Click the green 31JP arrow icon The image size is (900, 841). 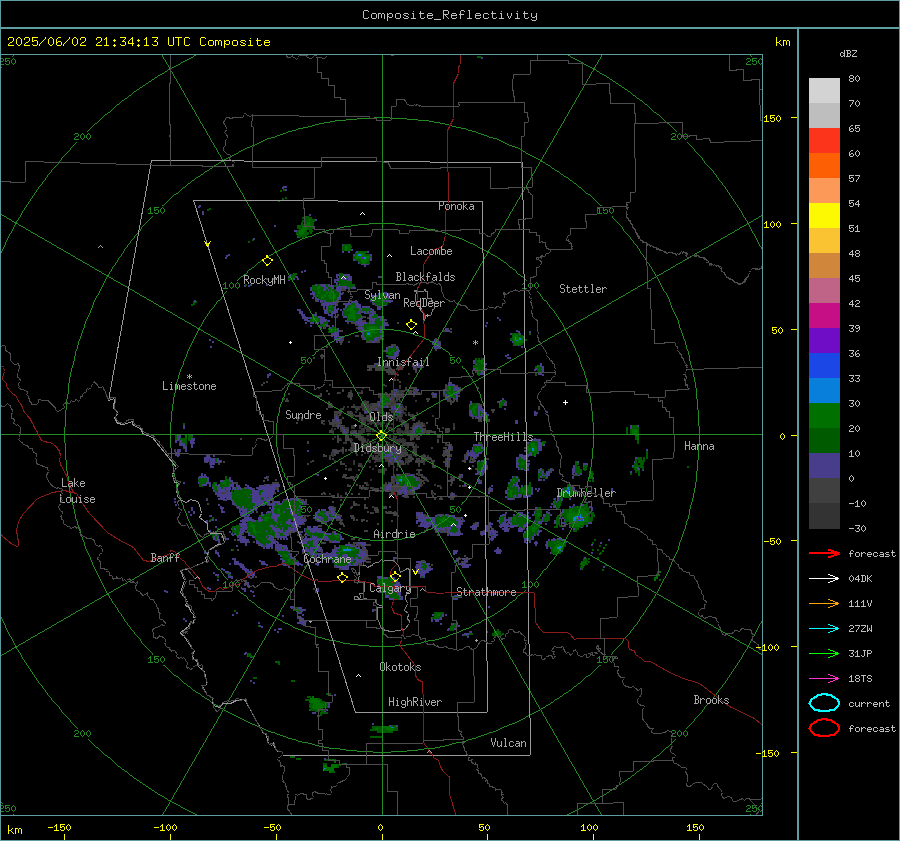824,653
